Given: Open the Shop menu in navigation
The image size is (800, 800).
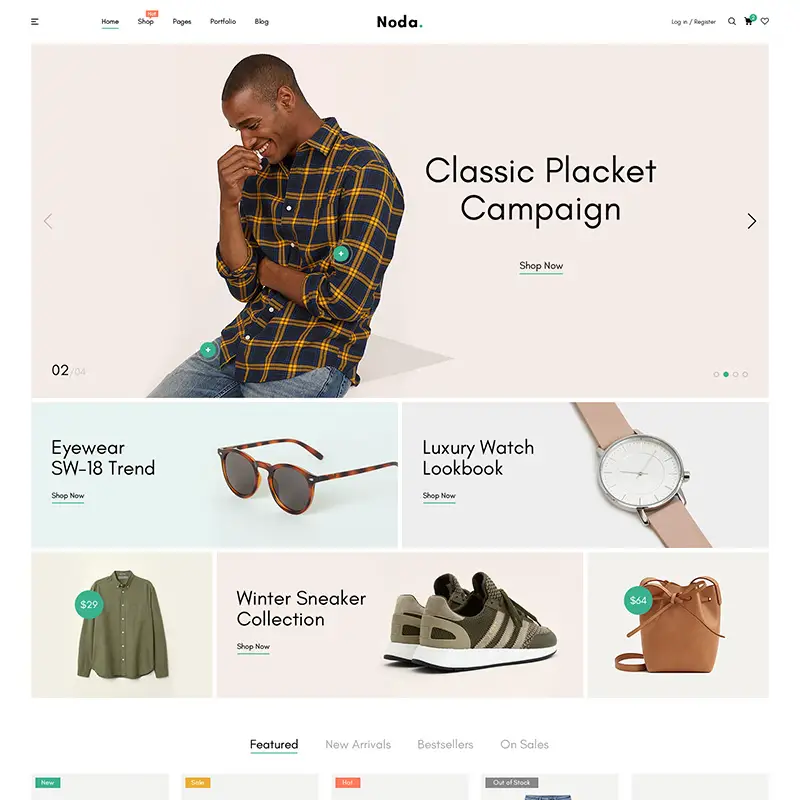Looking at the screenshot, I should 145,21.
